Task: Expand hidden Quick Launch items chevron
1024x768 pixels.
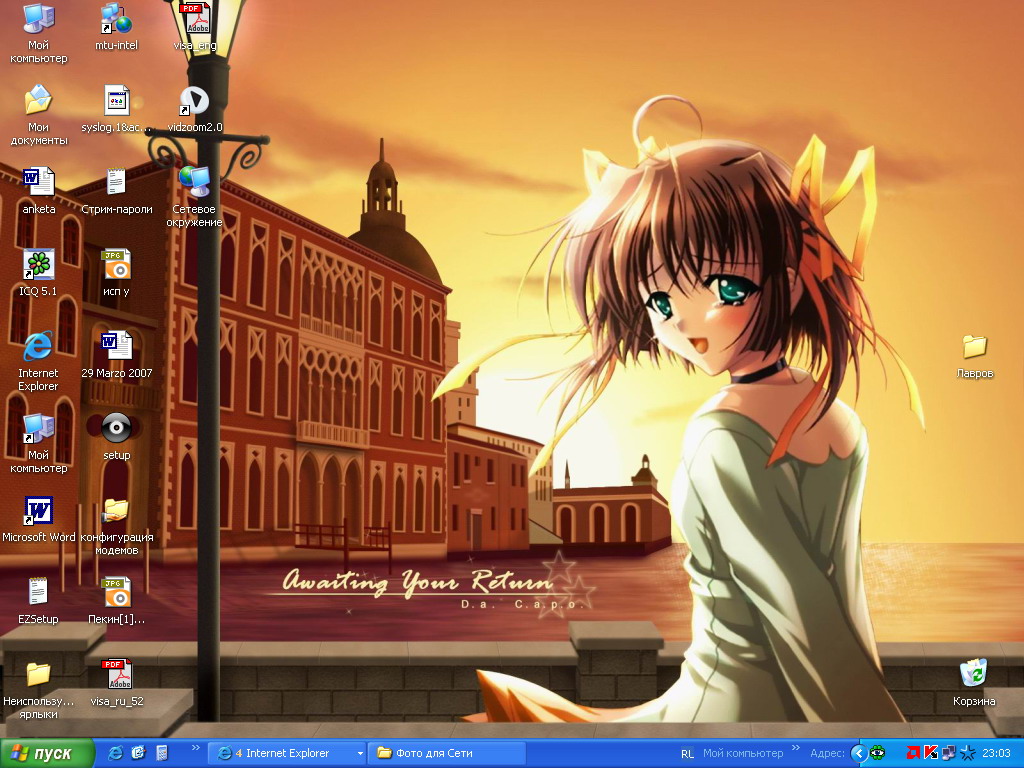Action: (195, 748)
